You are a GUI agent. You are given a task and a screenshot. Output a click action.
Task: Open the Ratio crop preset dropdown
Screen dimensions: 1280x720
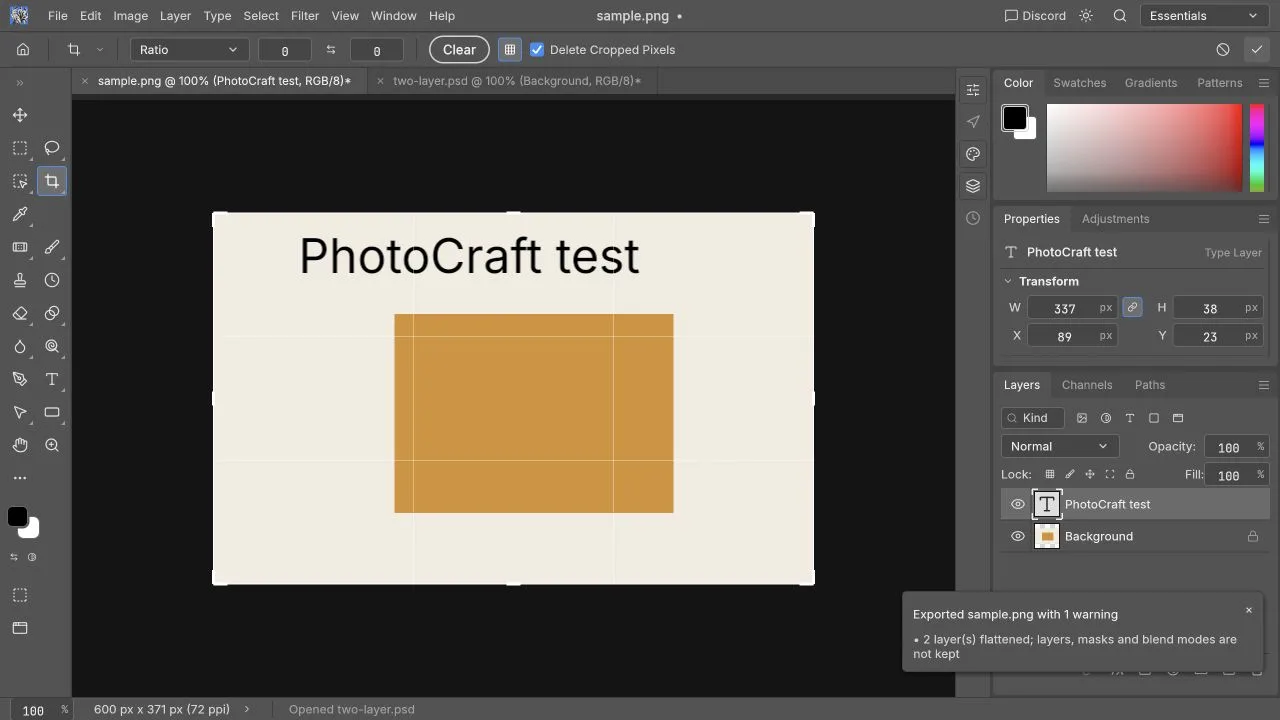pyautogui.click(x=189, y=49)
